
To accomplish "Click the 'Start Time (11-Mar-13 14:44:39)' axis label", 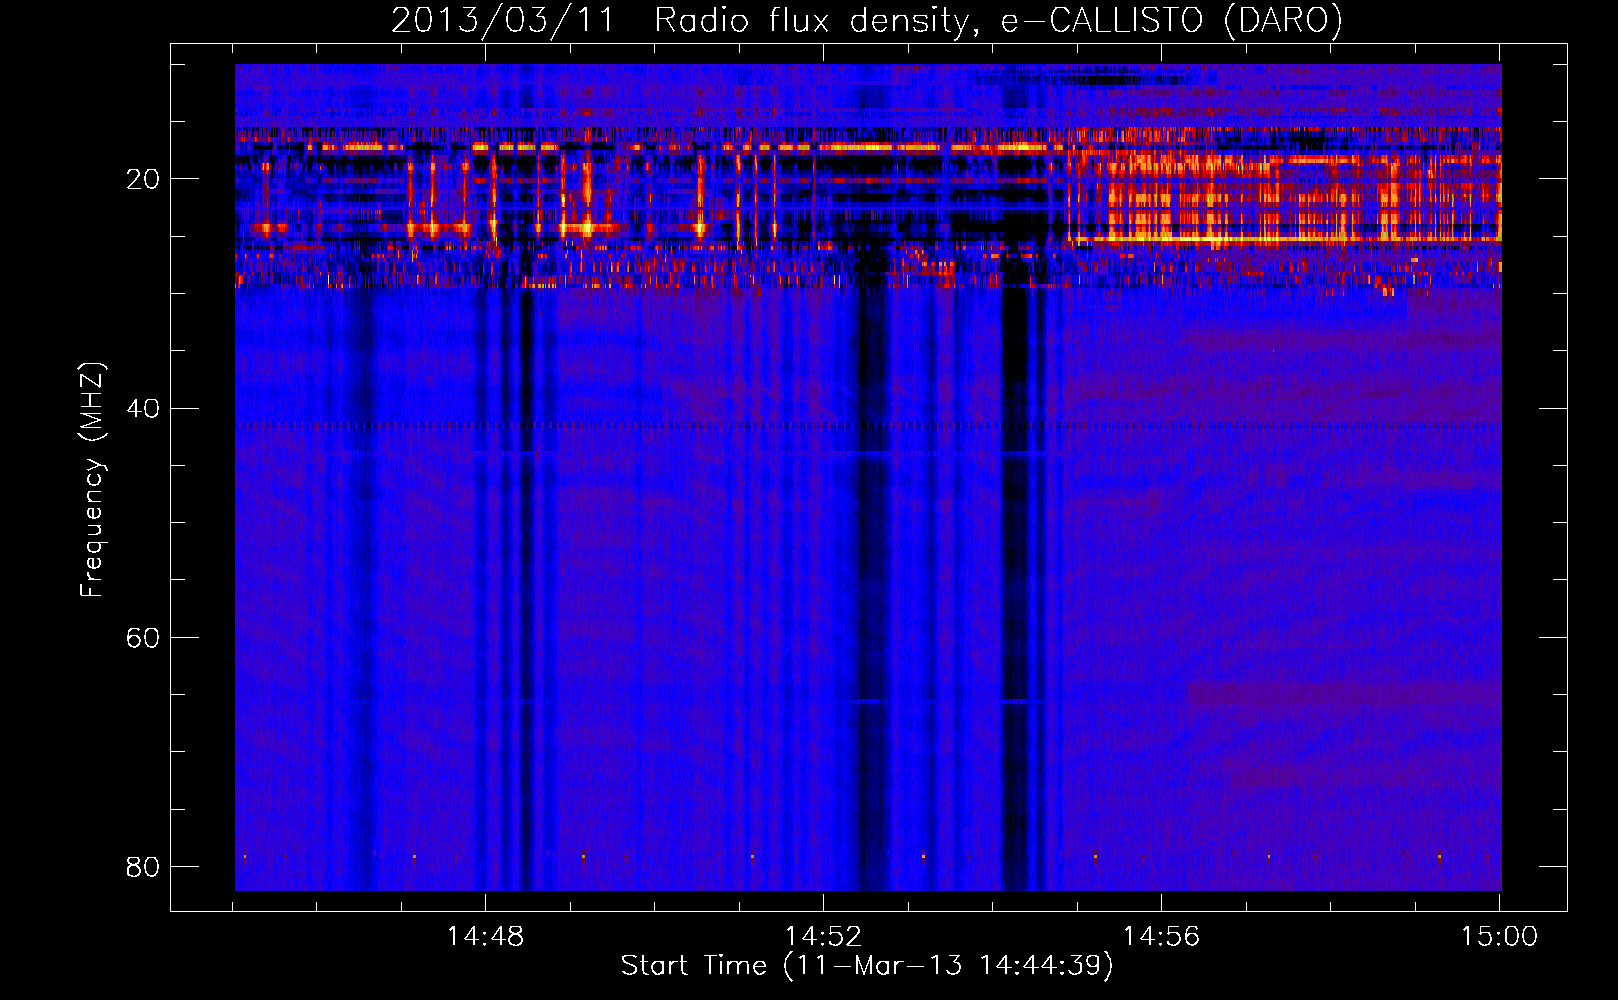I will tap(867, 966).
